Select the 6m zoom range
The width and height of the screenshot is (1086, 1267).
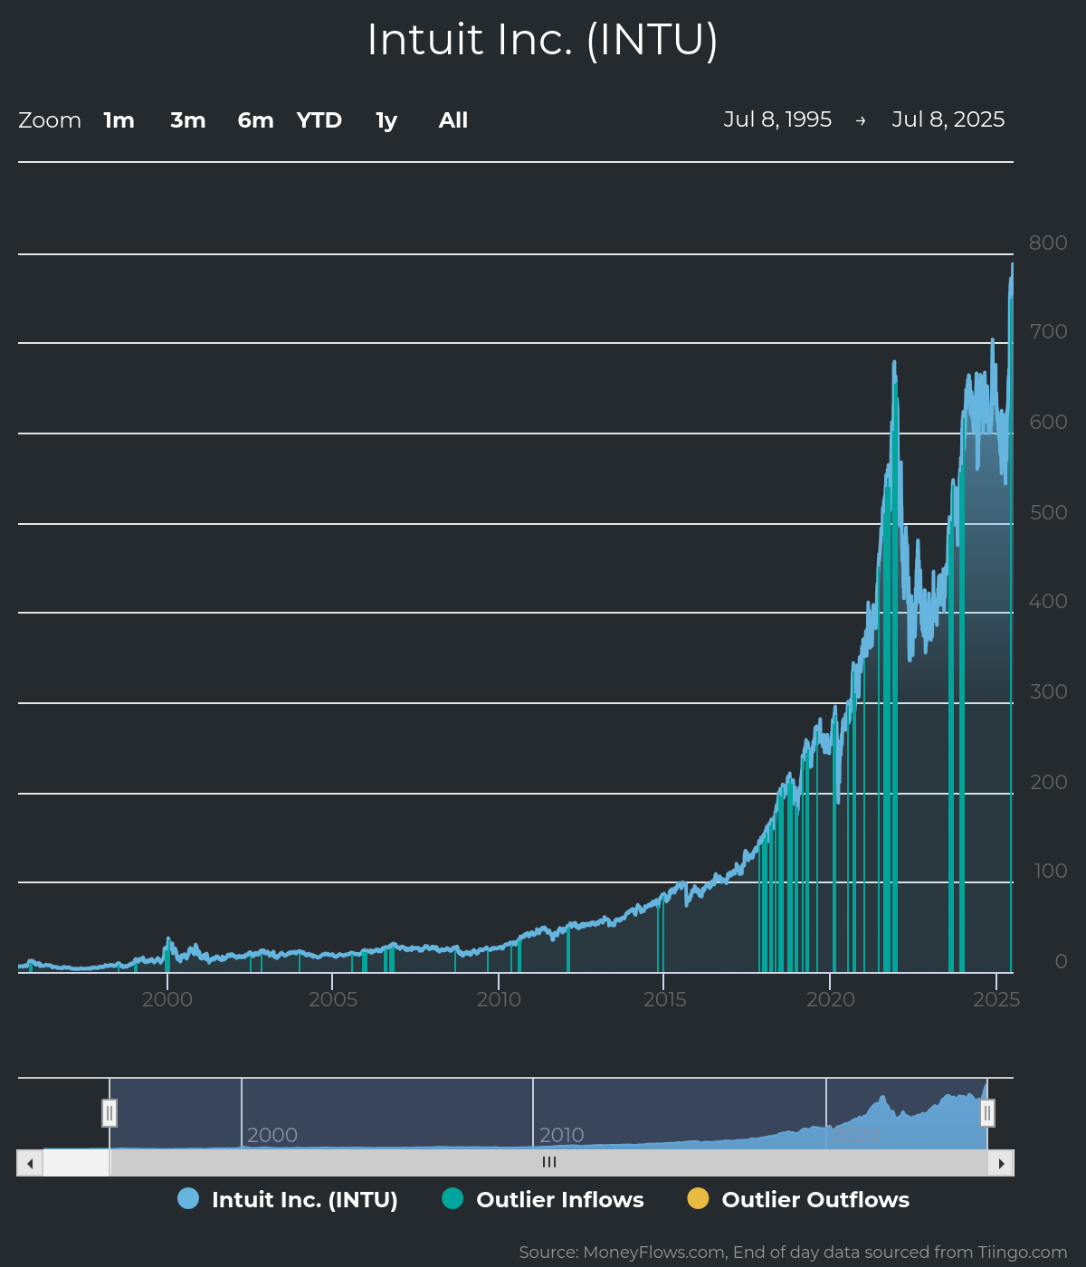[256, 120]
